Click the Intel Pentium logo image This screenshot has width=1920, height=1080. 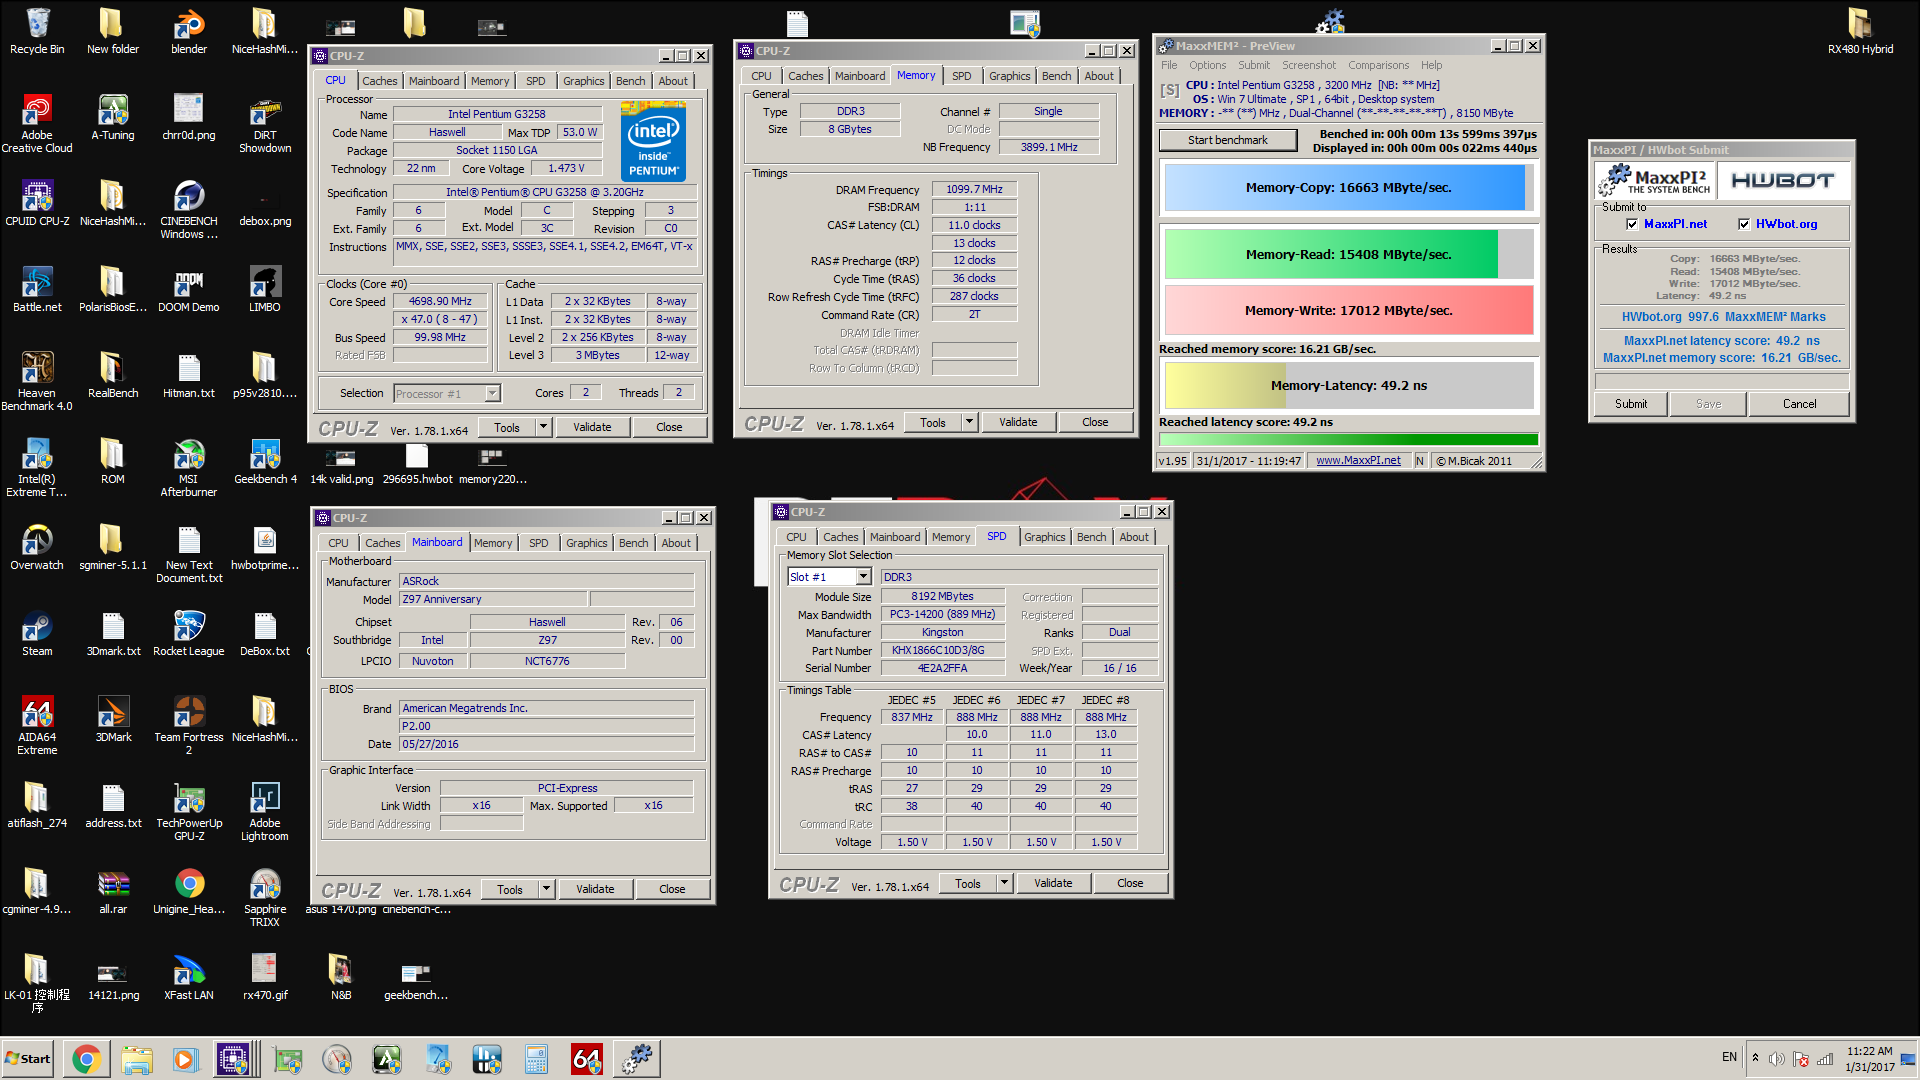[653, 140]
